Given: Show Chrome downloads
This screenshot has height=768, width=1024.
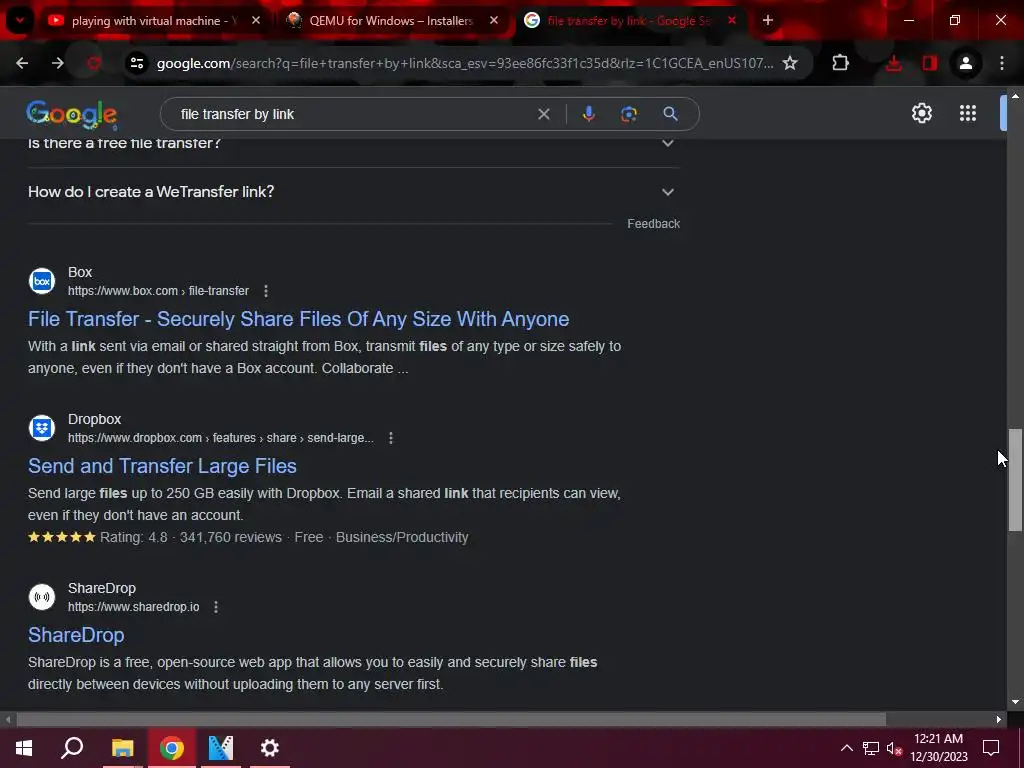Looking at the screenshot, I should 894,63.
